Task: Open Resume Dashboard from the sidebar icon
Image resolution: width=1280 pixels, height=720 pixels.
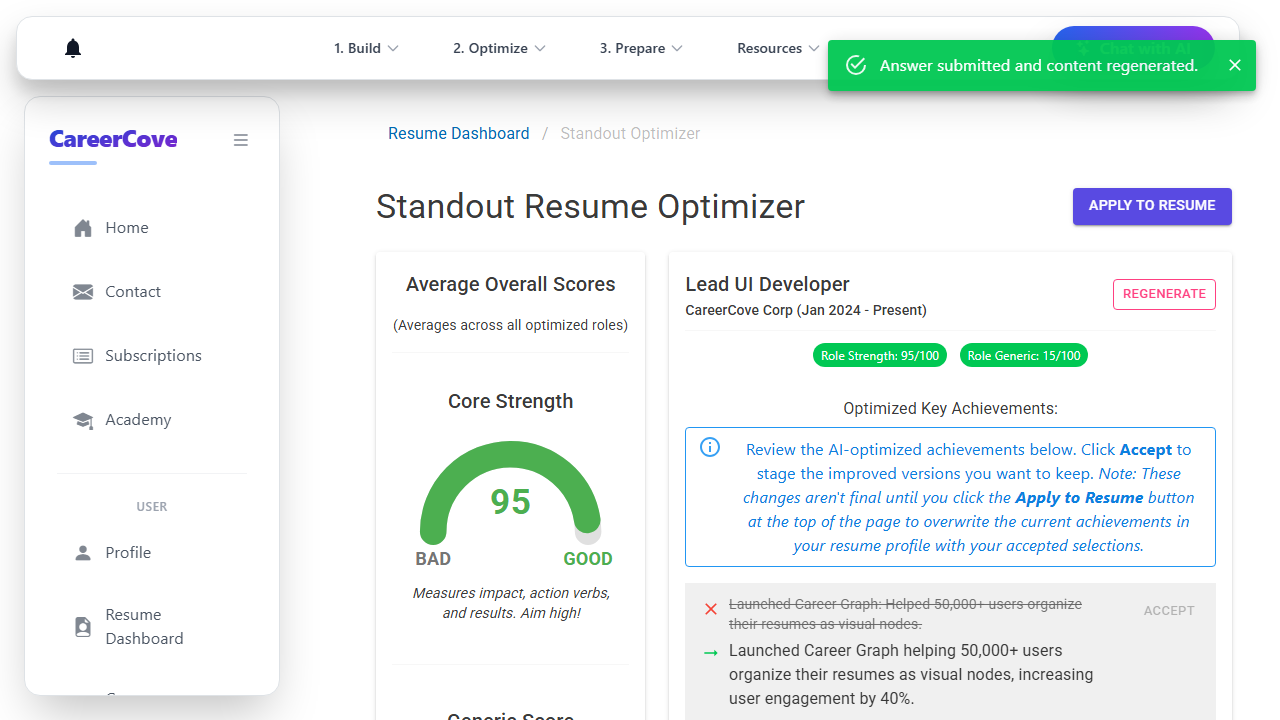Action: pyautogui.click(x=83, y=627)
